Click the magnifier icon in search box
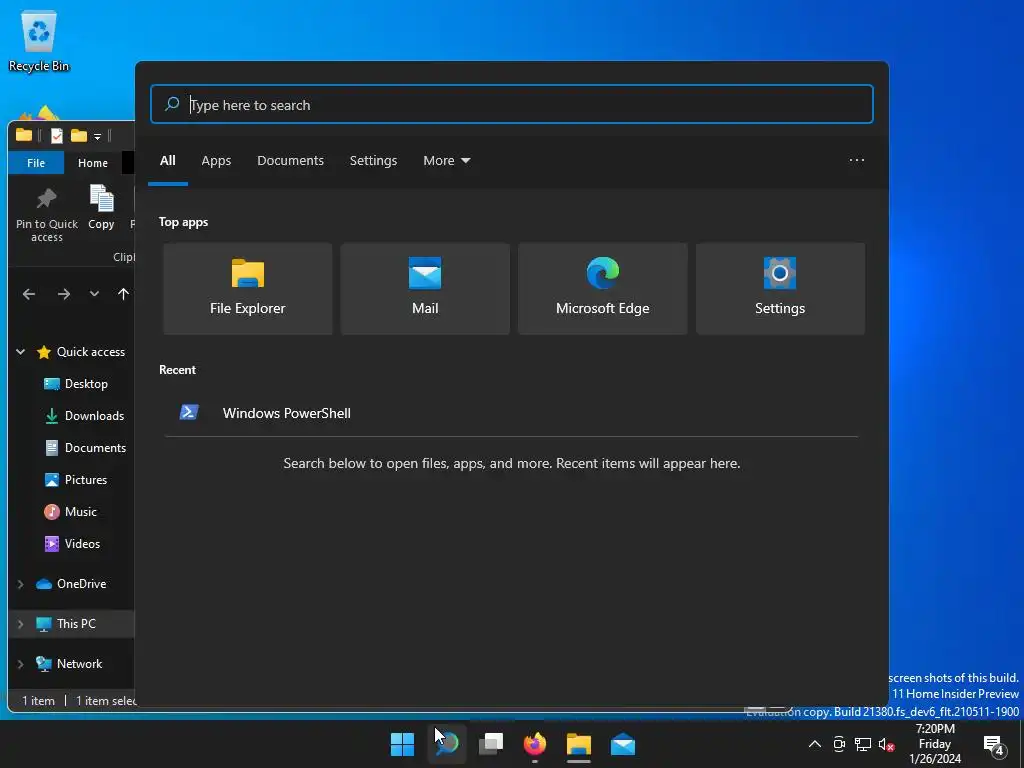Viewport: 1024px width, 768px height. coord(172,104)
